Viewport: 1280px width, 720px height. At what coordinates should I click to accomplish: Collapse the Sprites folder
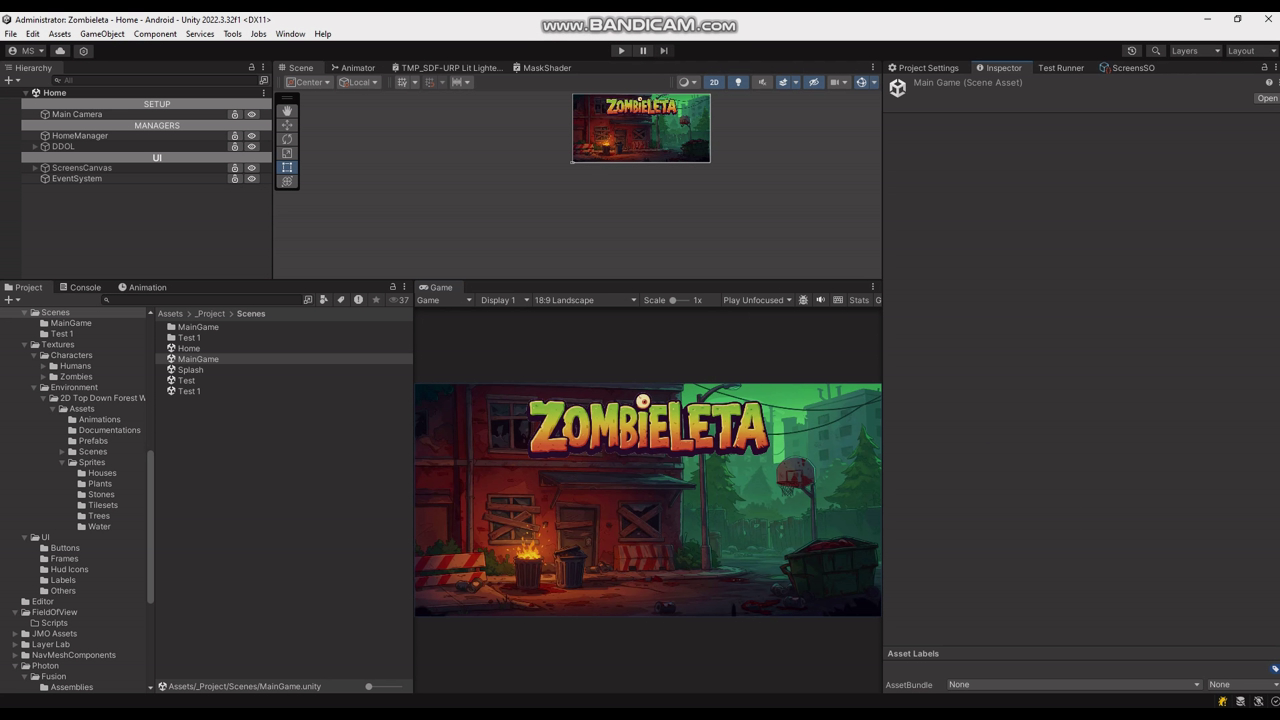[x=62, y=463]
